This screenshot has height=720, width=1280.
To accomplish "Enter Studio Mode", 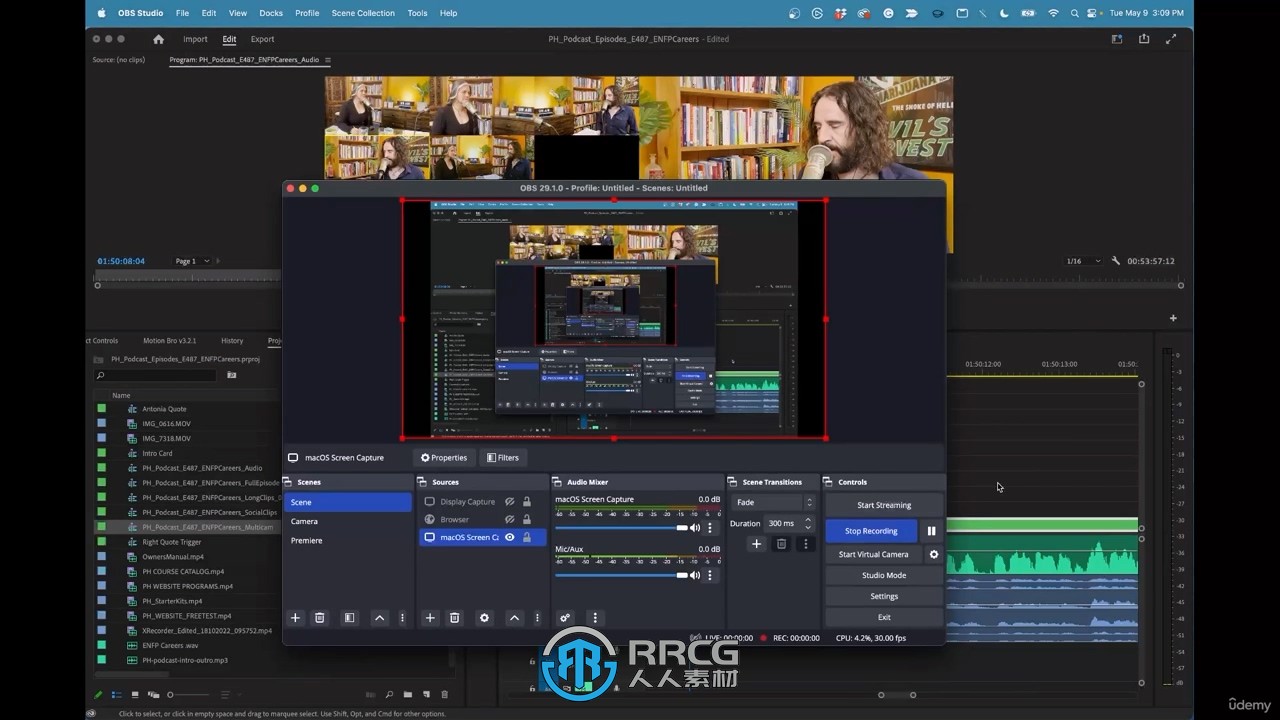I will 884,575.
